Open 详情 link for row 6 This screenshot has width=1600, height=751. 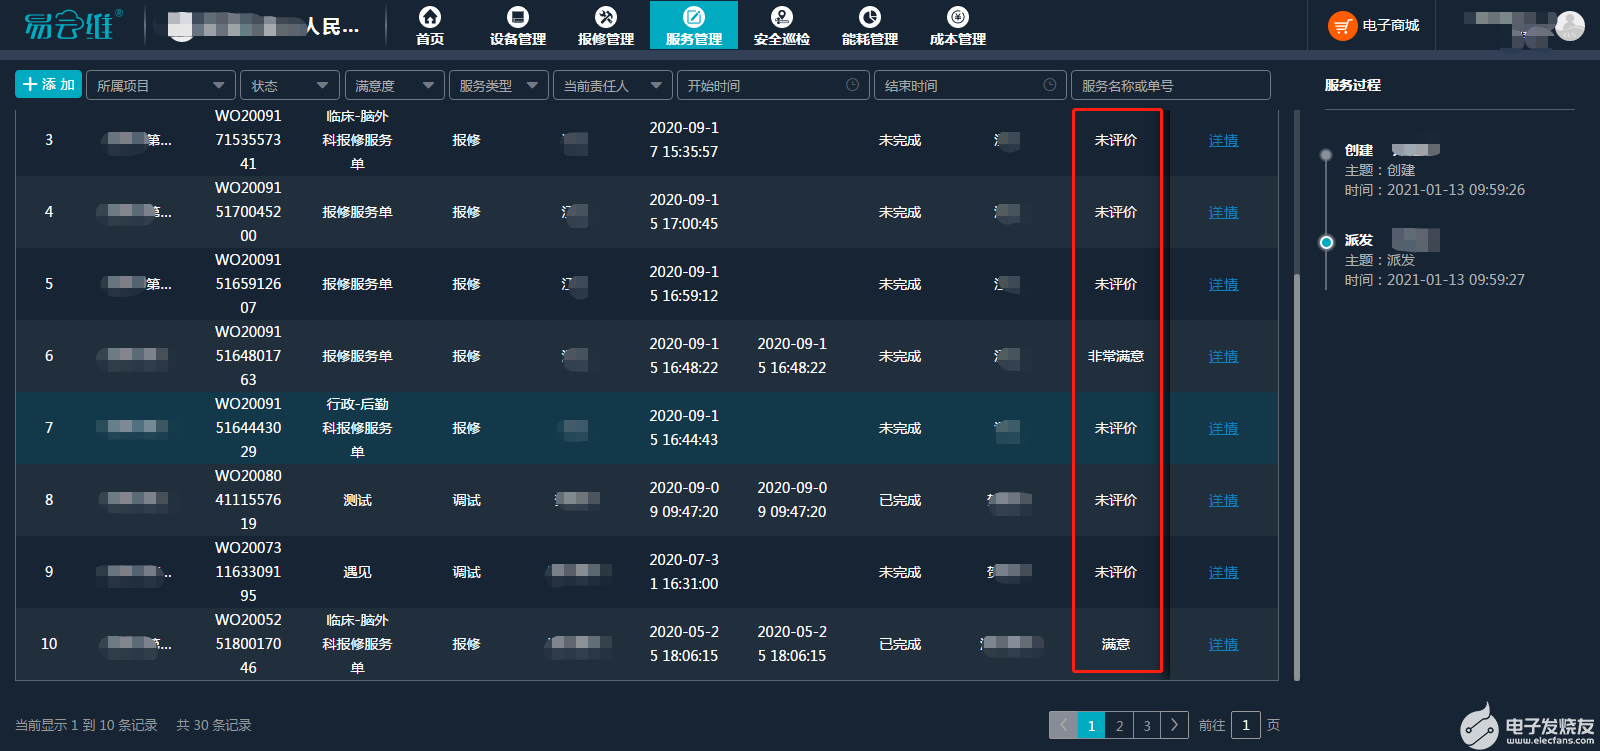coord(1223,356)
